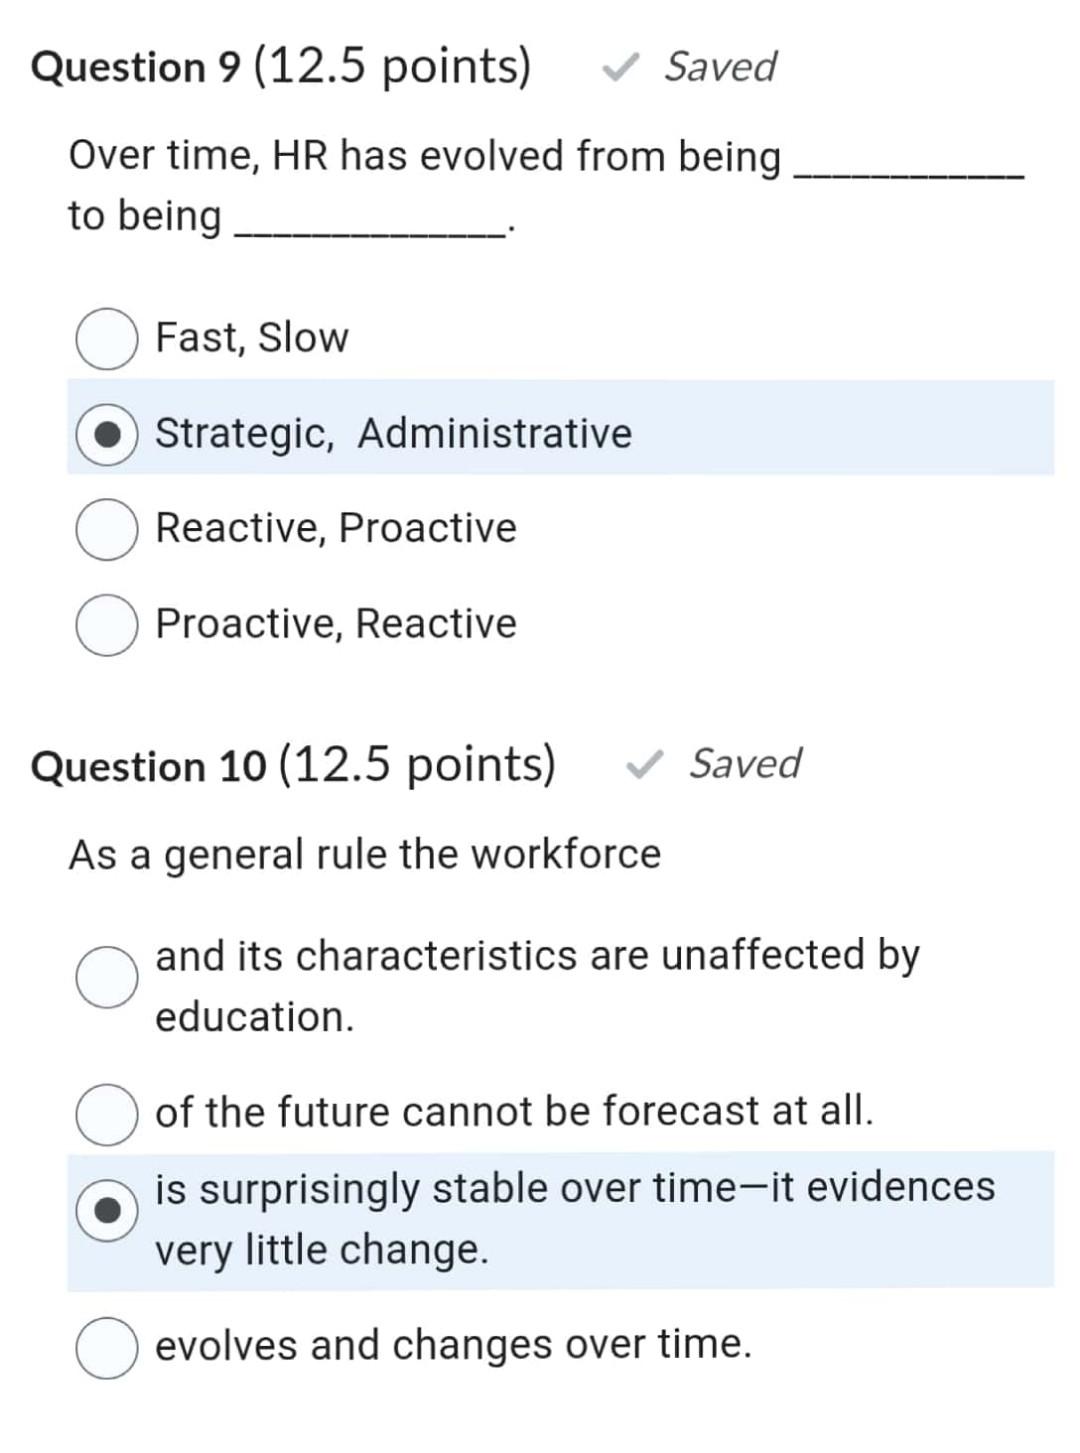
Task: Click the Saved checkmark icon for Question 9
Action: point(620,68)
